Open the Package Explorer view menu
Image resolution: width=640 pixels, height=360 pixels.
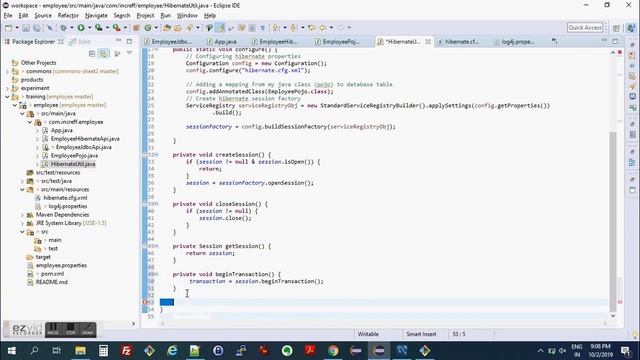coord(129,53)
